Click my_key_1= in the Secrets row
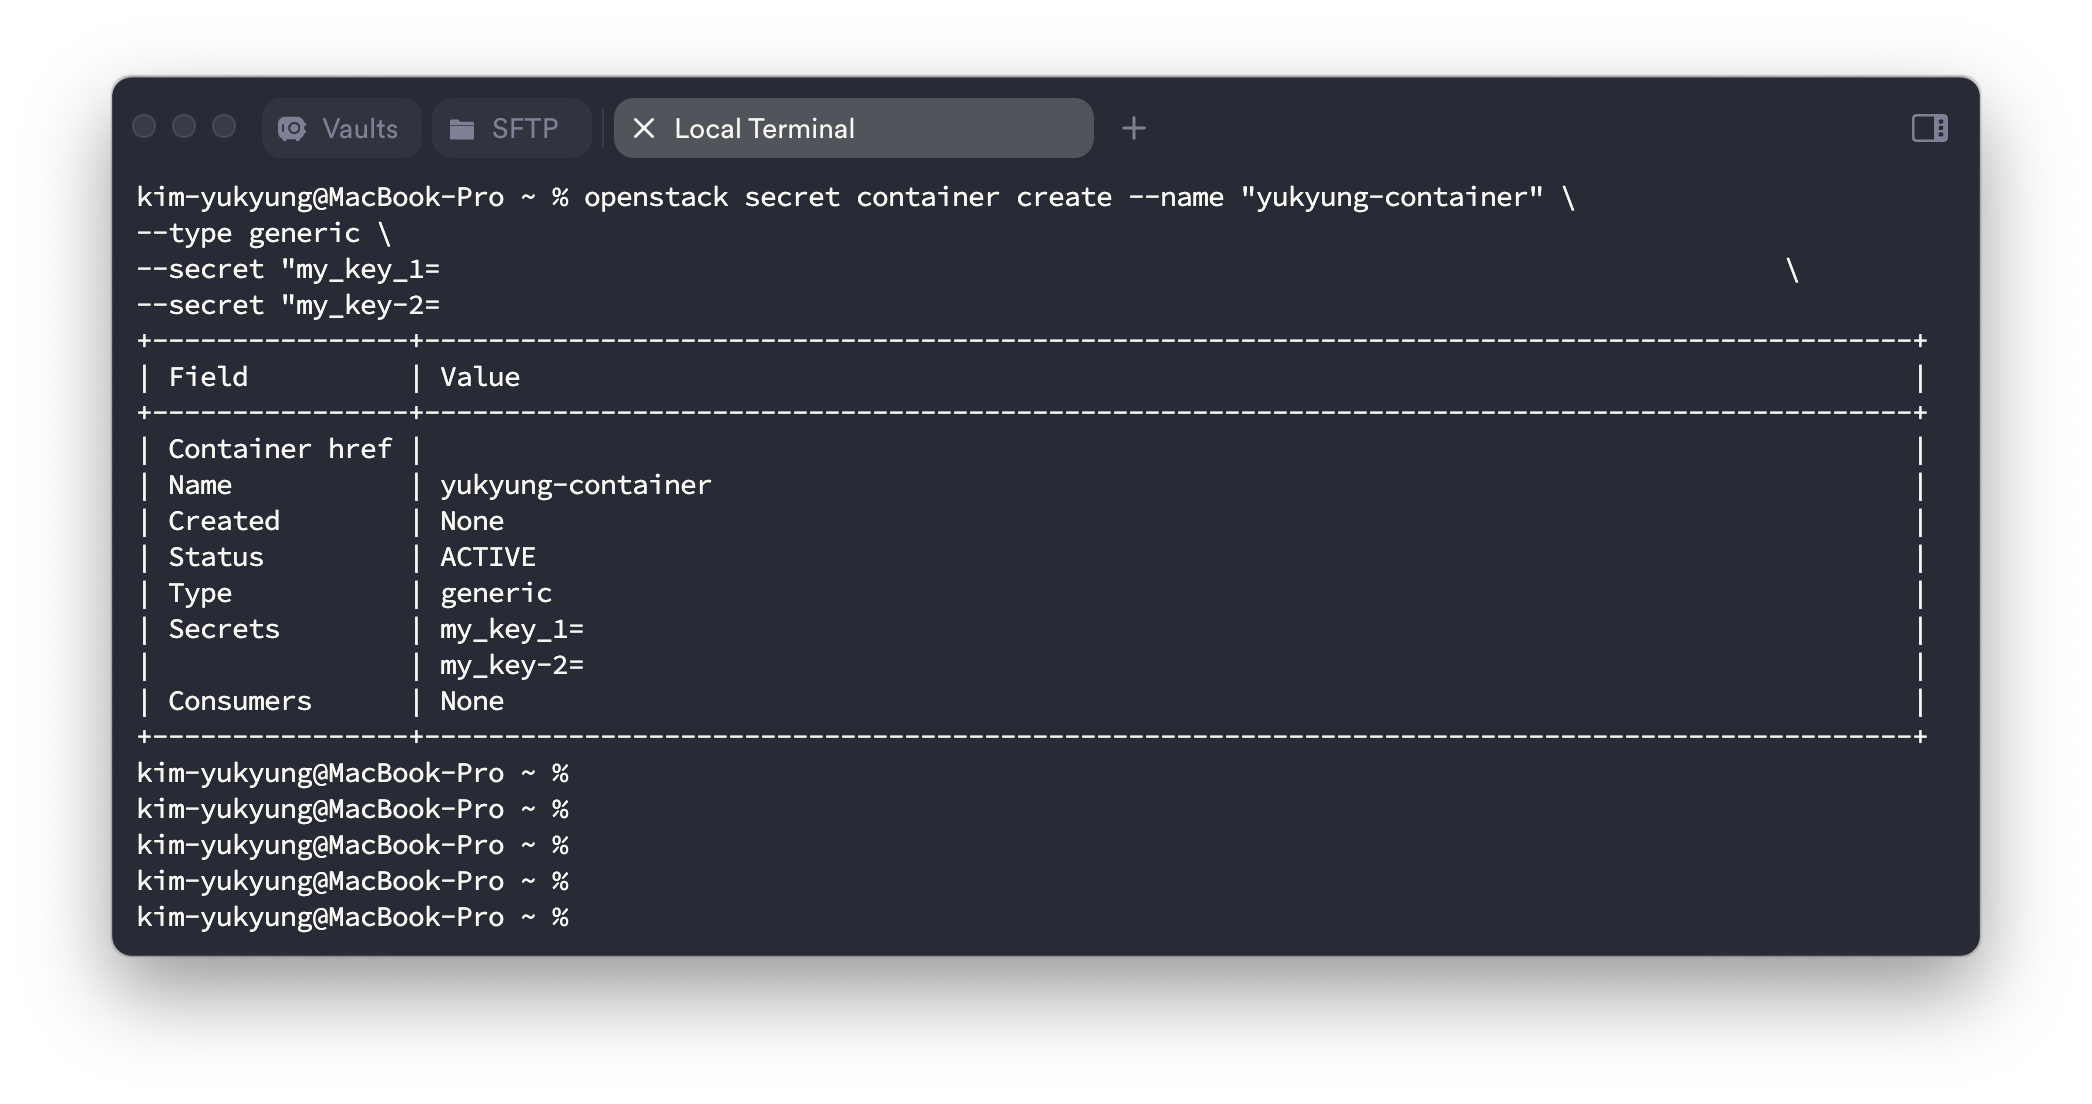2092x1104 pixels. [x=511, y=629]
